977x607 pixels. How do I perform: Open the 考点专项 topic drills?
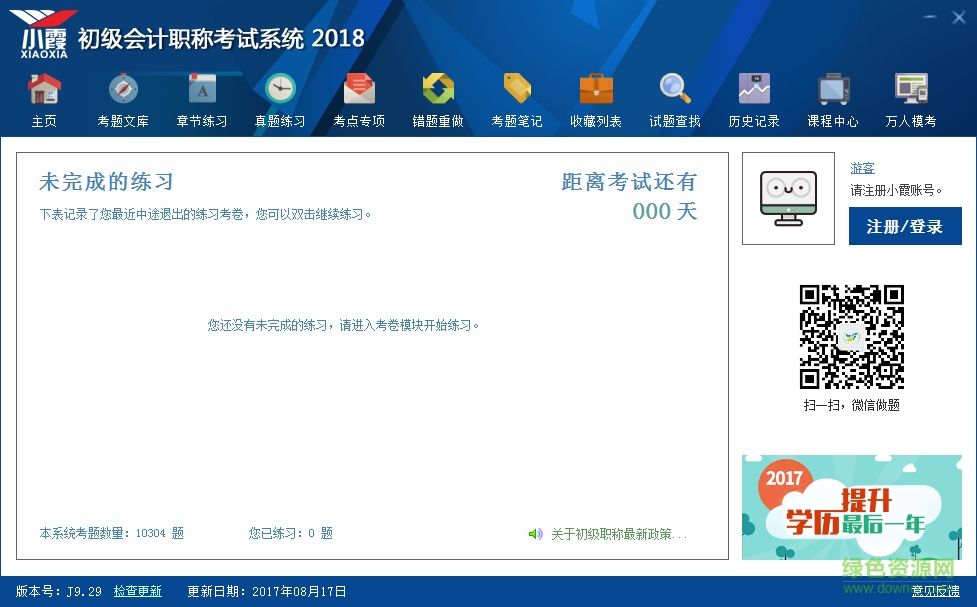359,98
